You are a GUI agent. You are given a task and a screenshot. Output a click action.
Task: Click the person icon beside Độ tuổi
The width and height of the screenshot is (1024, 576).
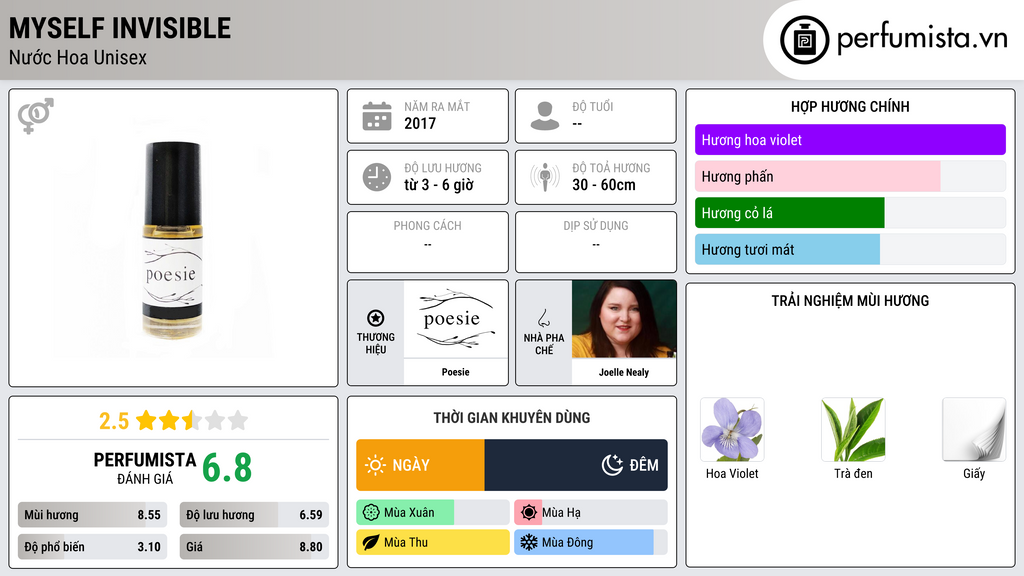point(545,116)
